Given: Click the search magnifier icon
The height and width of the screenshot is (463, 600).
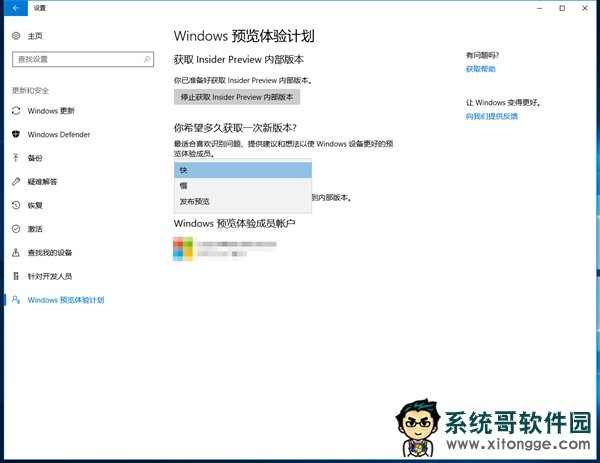Looking at the screenshot, I should tap(147, 59).
